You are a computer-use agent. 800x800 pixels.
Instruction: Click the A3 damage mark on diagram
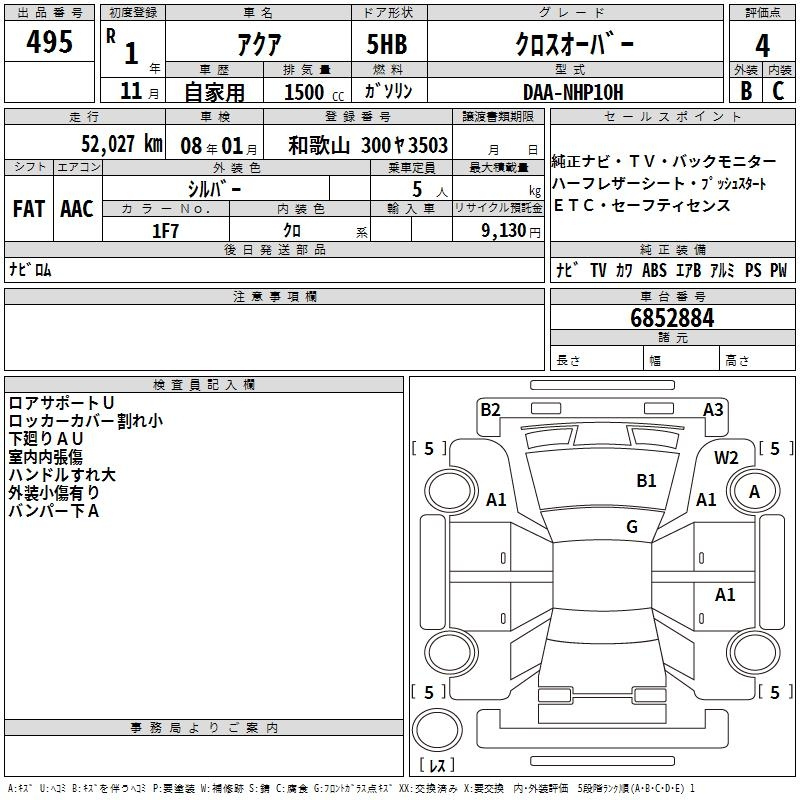(713, 409)
